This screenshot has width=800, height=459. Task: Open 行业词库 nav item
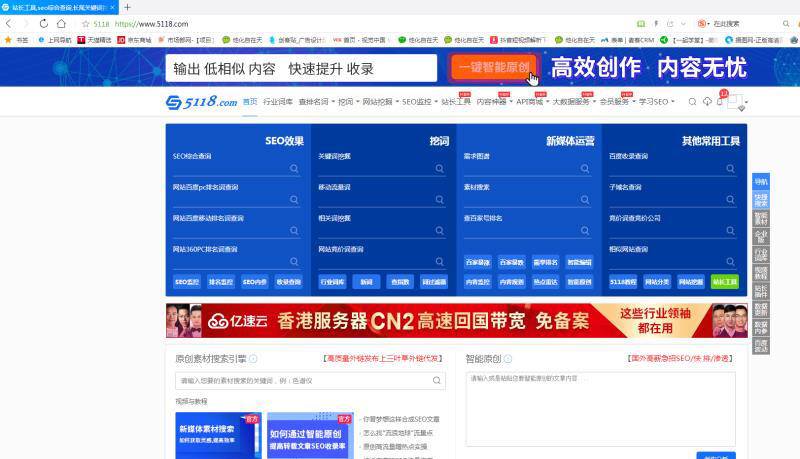point(278,102)
